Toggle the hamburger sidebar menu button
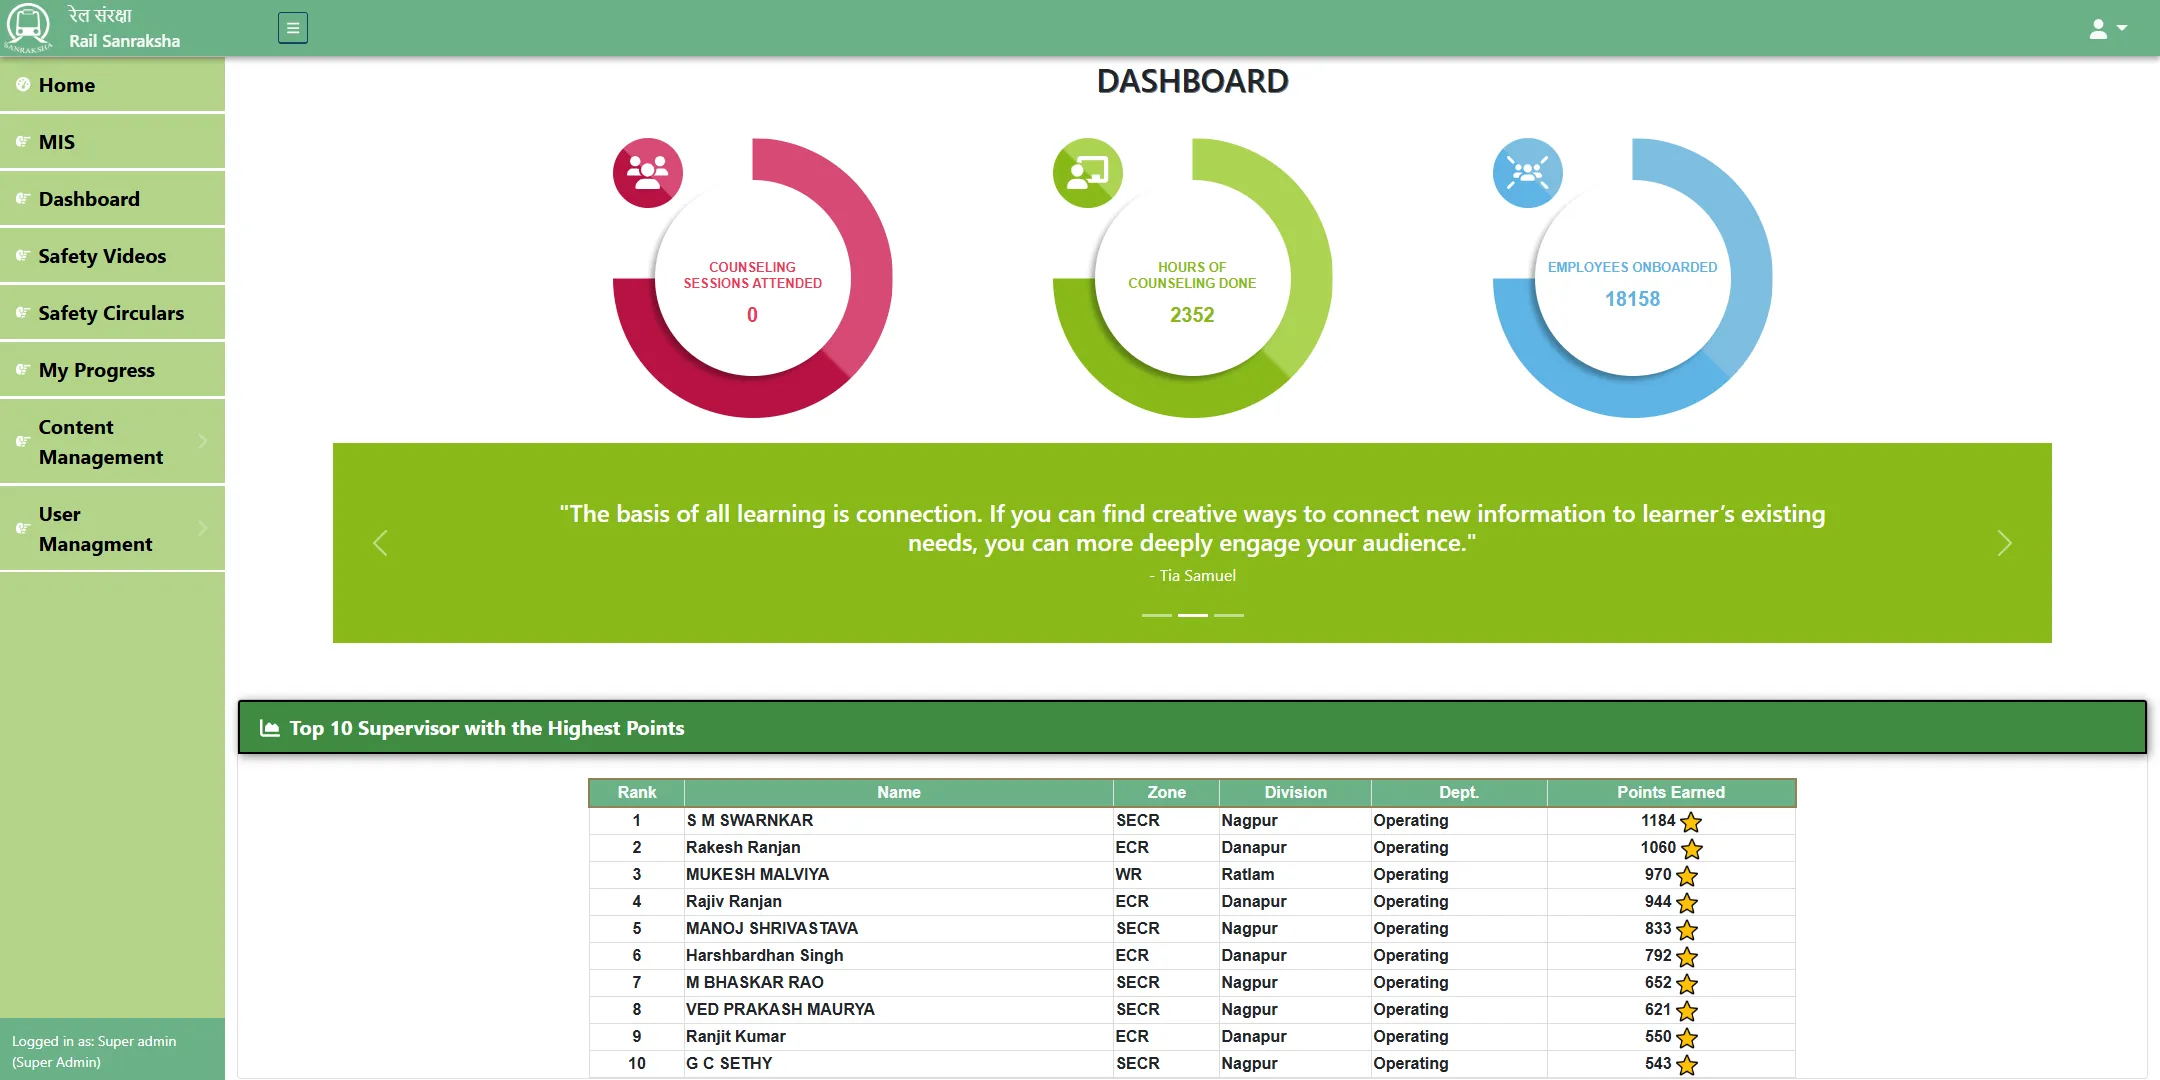 click(293, 28)
